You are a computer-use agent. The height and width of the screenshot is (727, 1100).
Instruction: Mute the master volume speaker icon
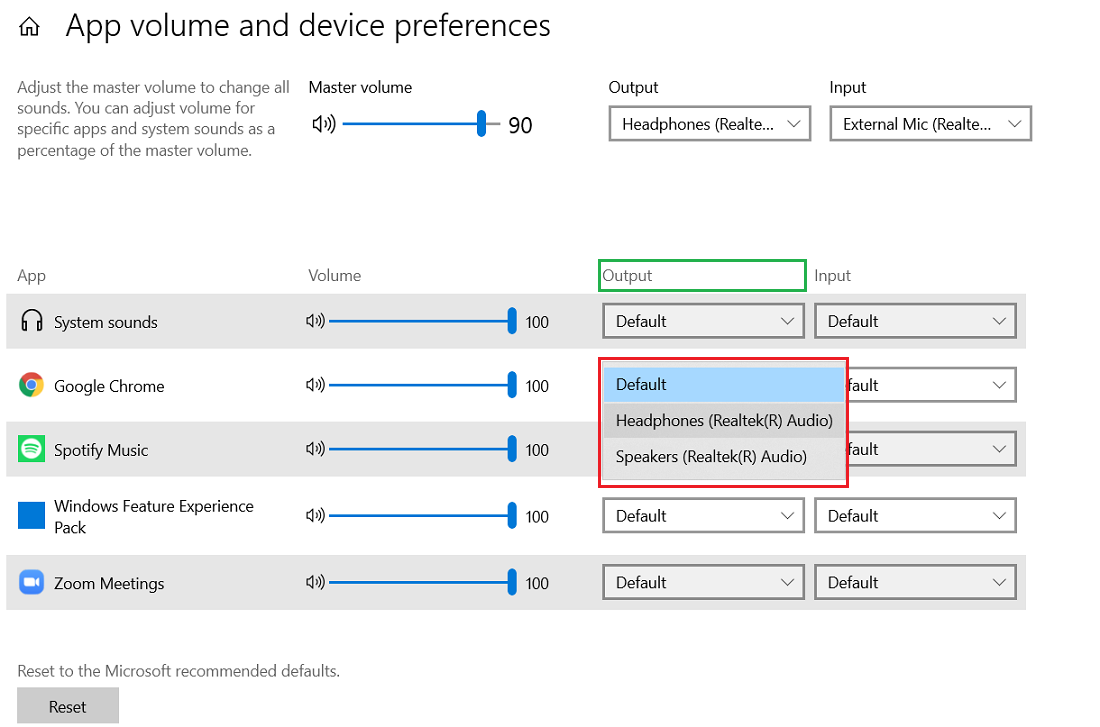click(x=323, y=125)
